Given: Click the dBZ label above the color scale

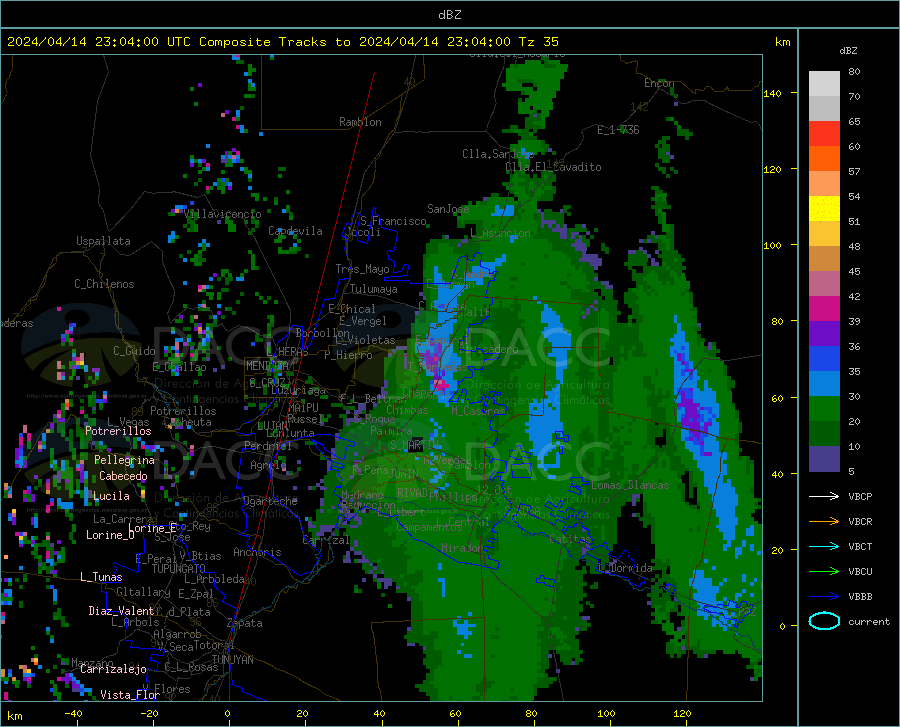Looking at the screenshot, I should [848, 50].
